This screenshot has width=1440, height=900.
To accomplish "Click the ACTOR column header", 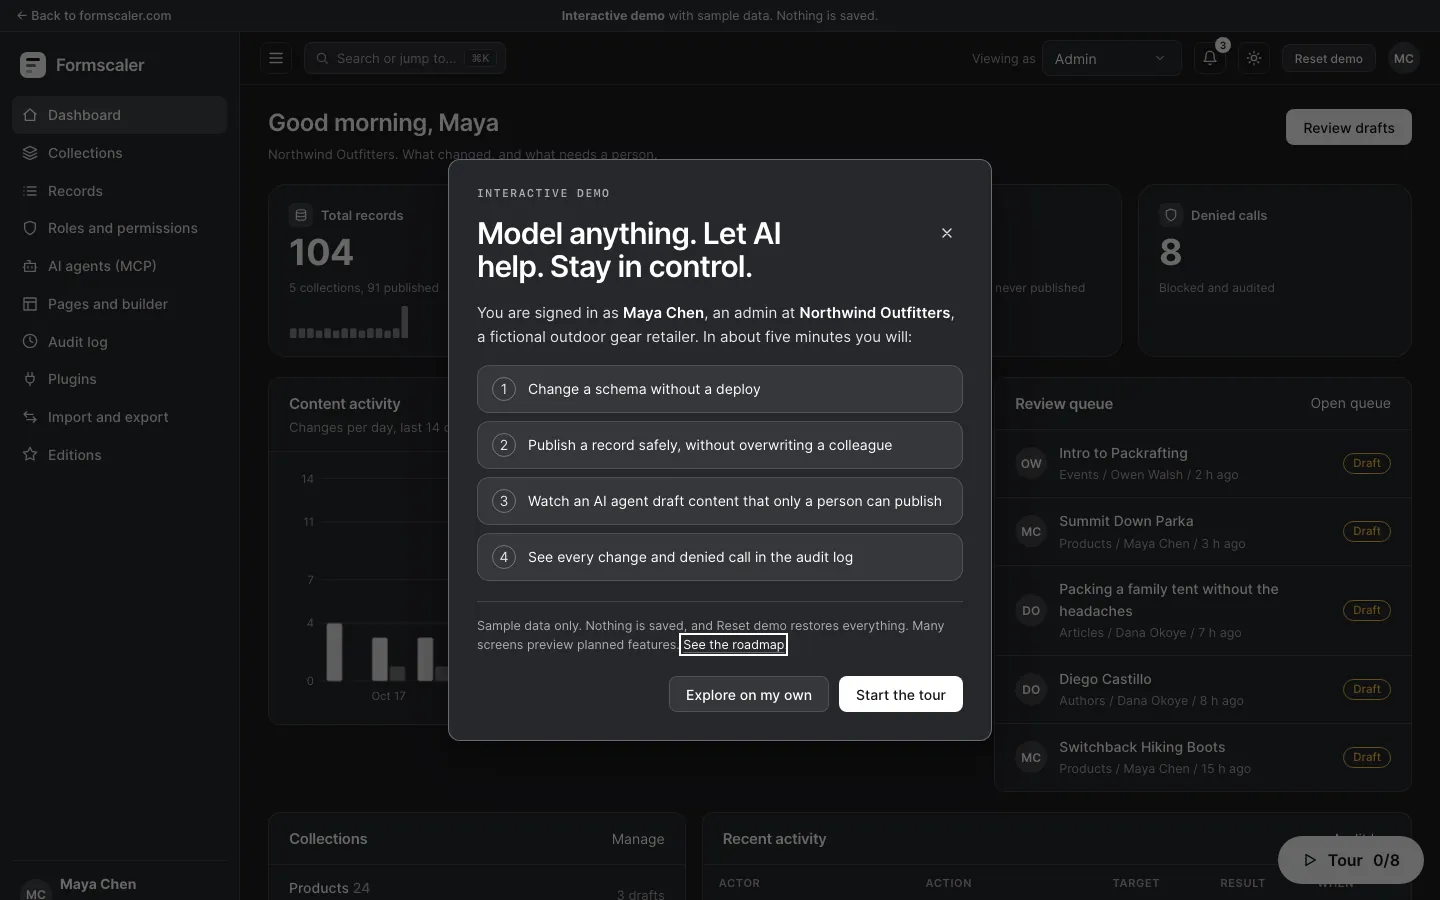I will (x=739, y=883).
